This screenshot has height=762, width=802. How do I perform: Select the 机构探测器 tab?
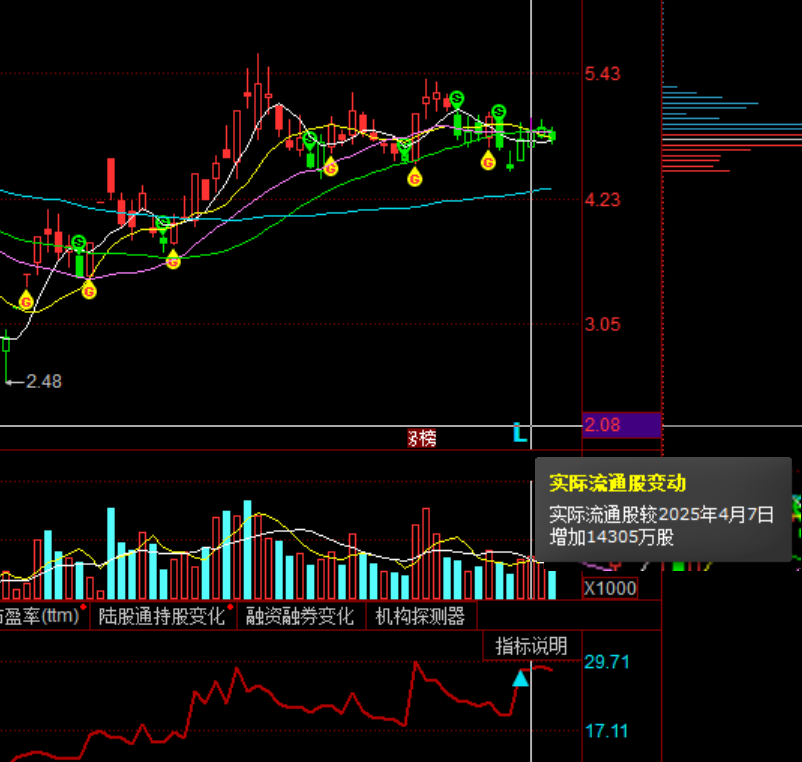pyautogui.click(x=420, y=616)
